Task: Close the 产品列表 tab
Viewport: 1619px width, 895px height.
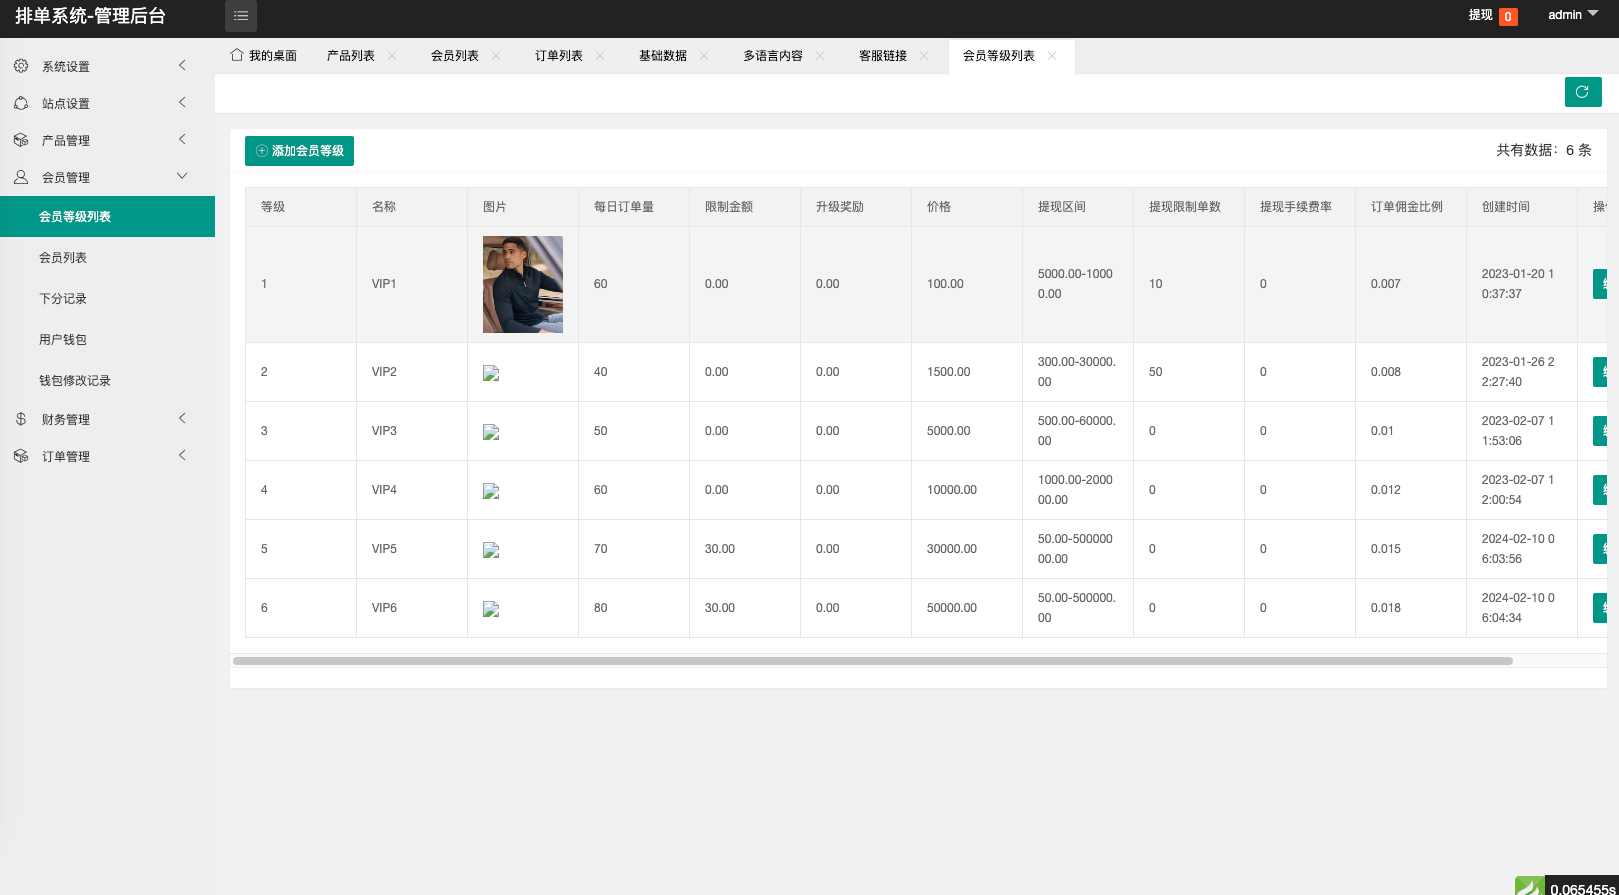Action: click(392, 56)
